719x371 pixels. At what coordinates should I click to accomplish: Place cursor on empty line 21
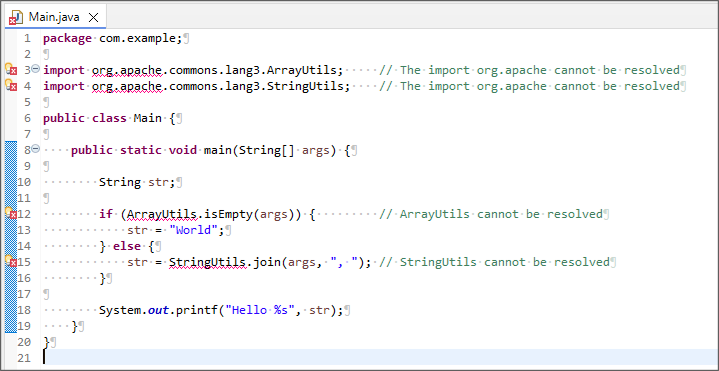pyautogui.click(x=380, y=357)
